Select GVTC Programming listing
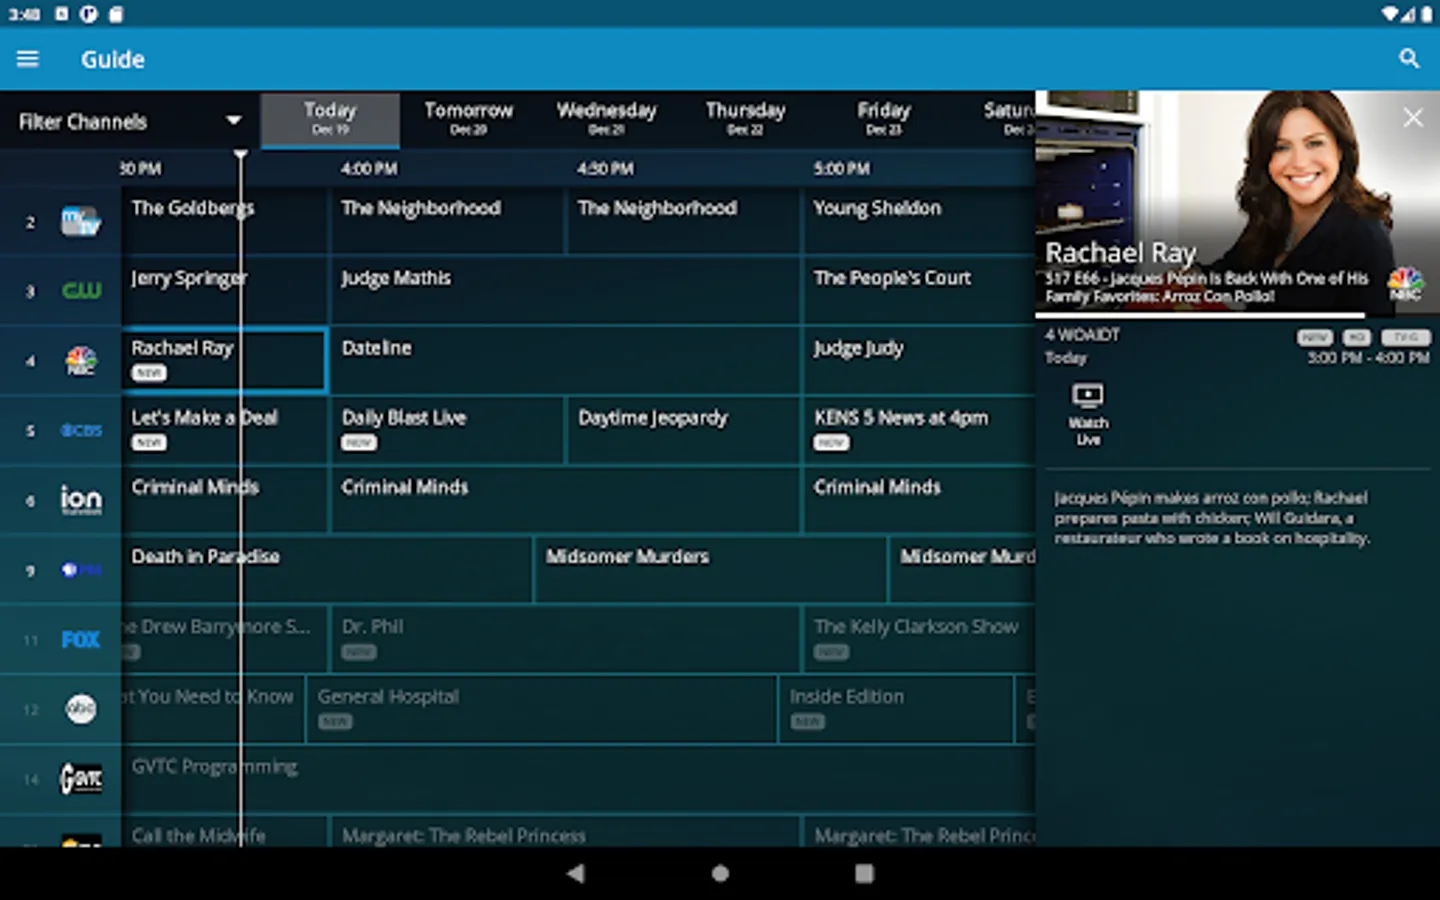Image resolution: width=1440 pixels, height=900 pixels. (x=578, y=778)
